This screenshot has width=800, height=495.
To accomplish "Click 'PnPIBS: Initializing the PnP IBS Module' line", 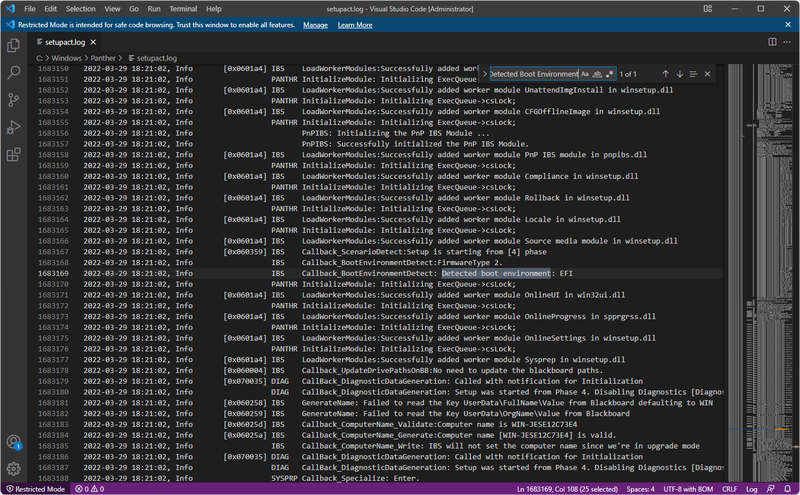I will [395, 133].
